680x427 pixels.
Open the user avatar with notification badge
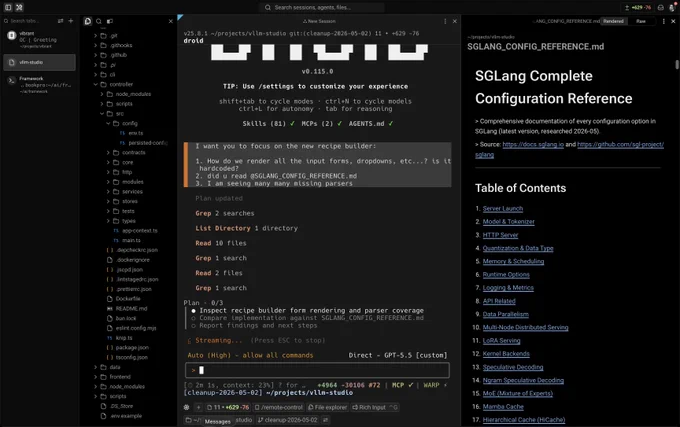pyautogui.click(x=673, y=7)
